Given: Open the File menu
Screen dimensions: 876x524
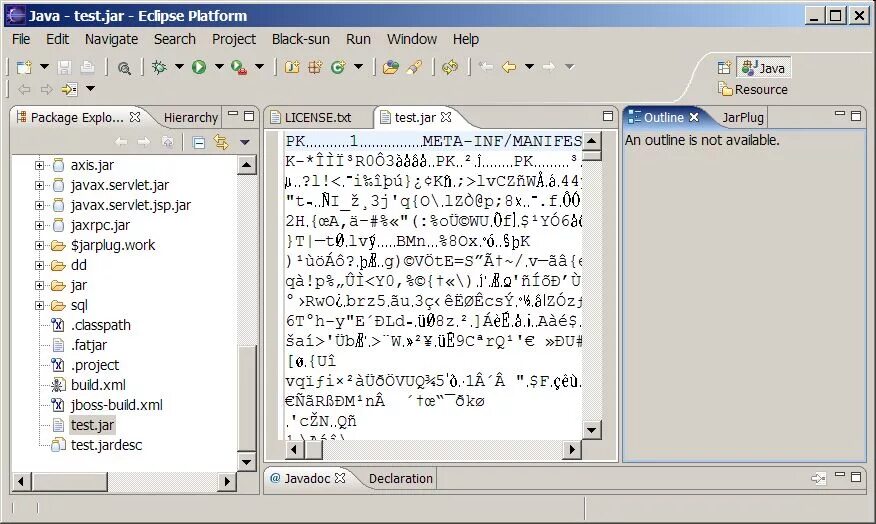Looking at the screenshot, I should (21, 39).
